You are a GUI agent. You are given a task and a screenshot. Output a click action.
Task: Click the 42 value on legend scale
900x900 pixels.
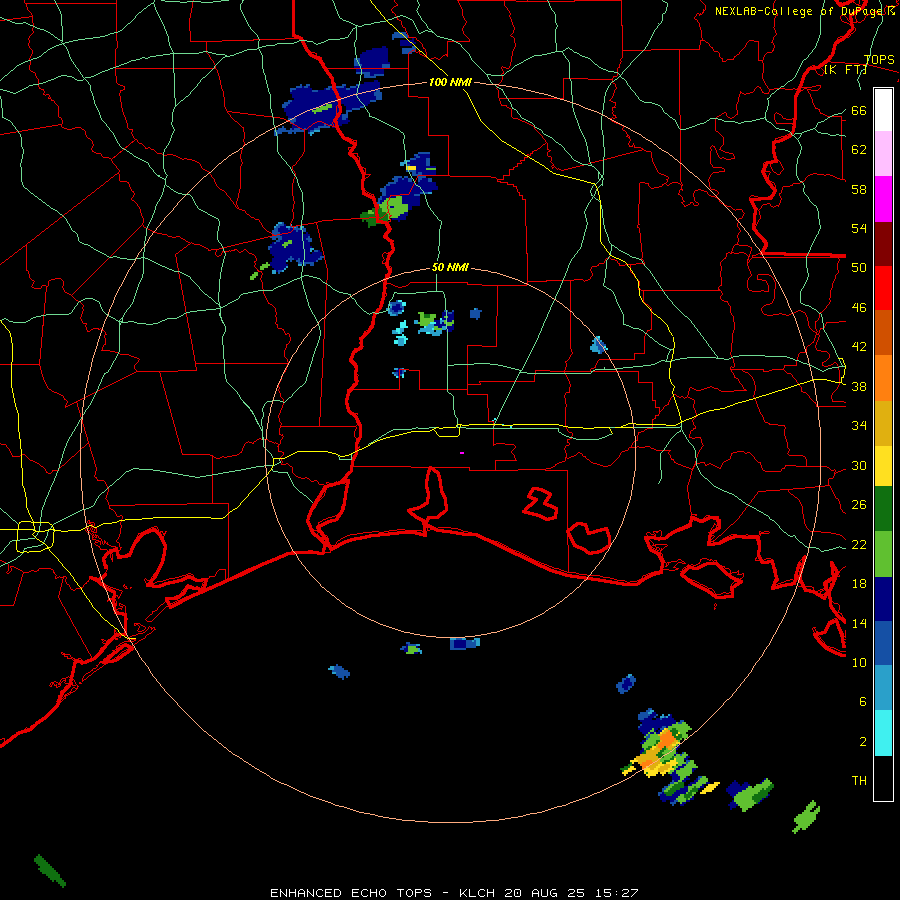pyautogui.click(x=859, y=347)
